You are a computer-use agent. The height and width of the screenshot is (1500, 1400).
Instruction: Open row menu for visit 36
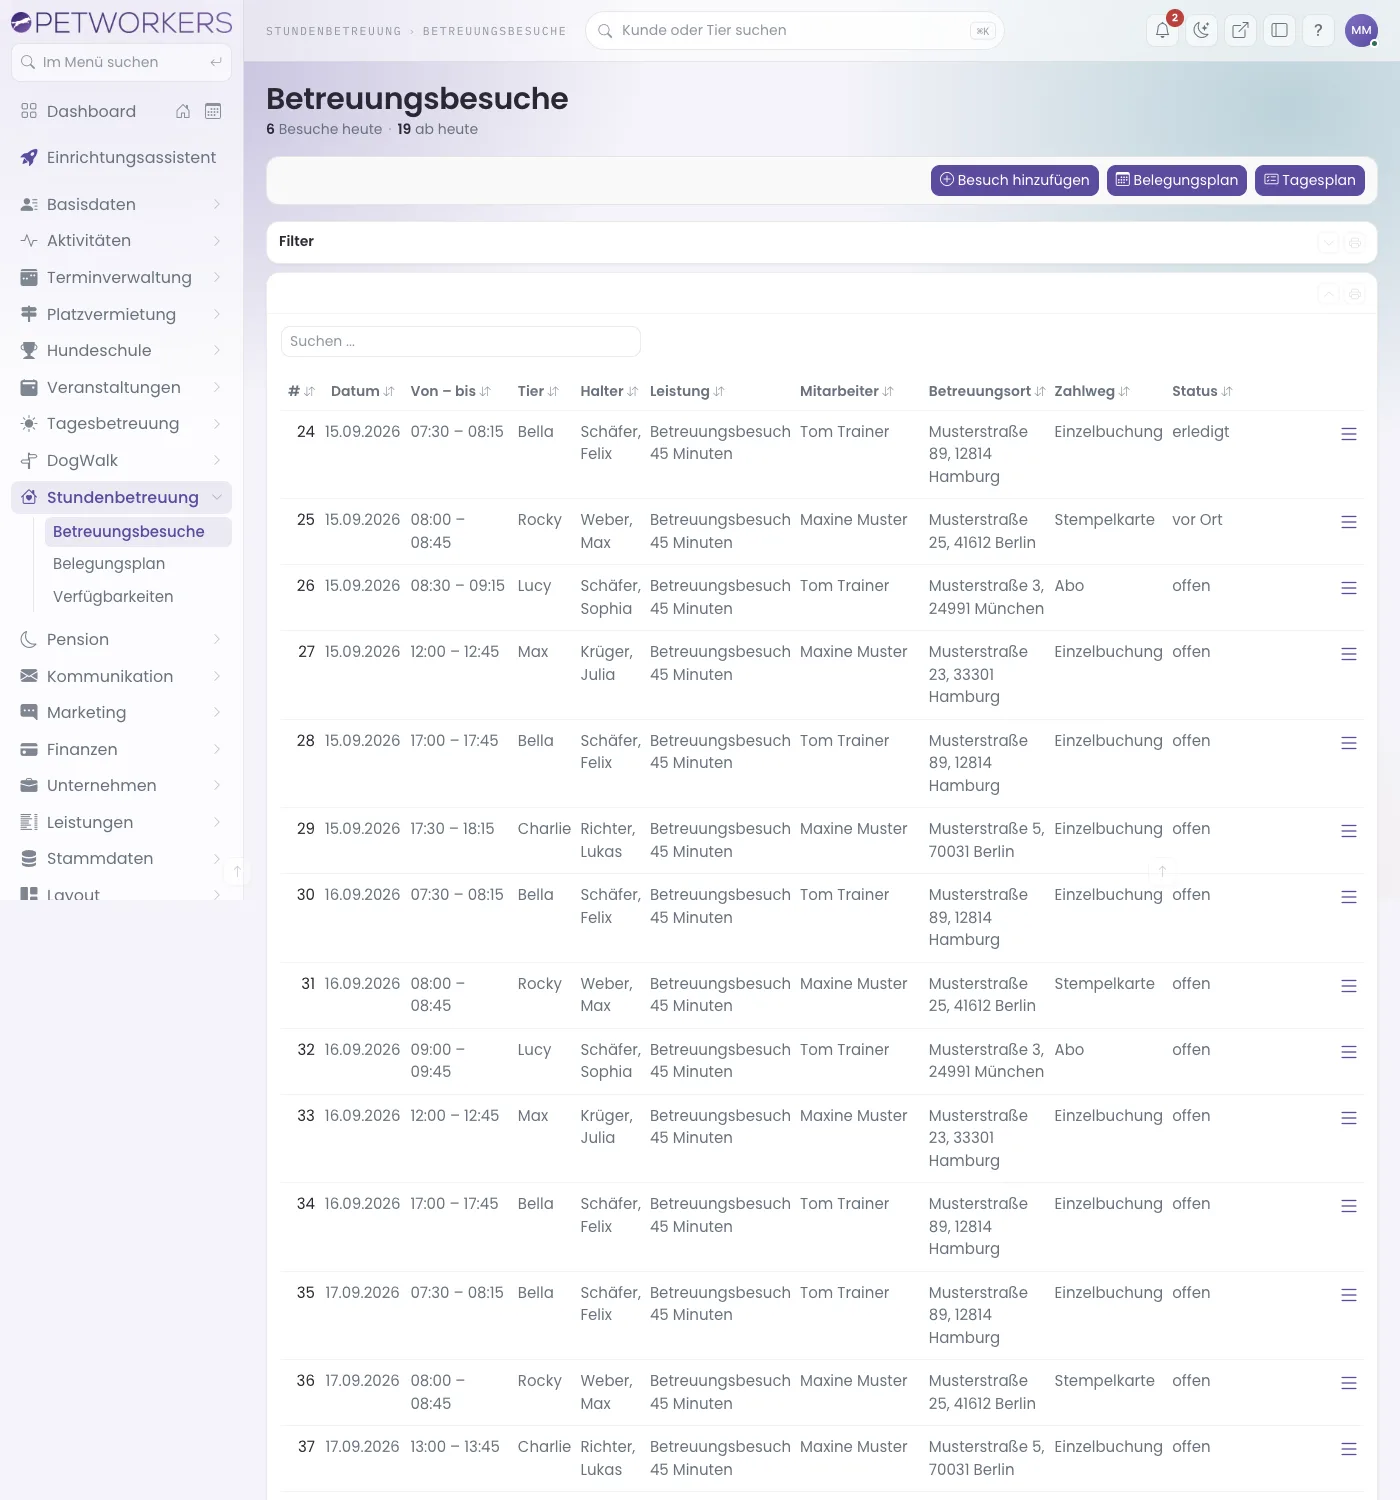click(1349, 1383)
